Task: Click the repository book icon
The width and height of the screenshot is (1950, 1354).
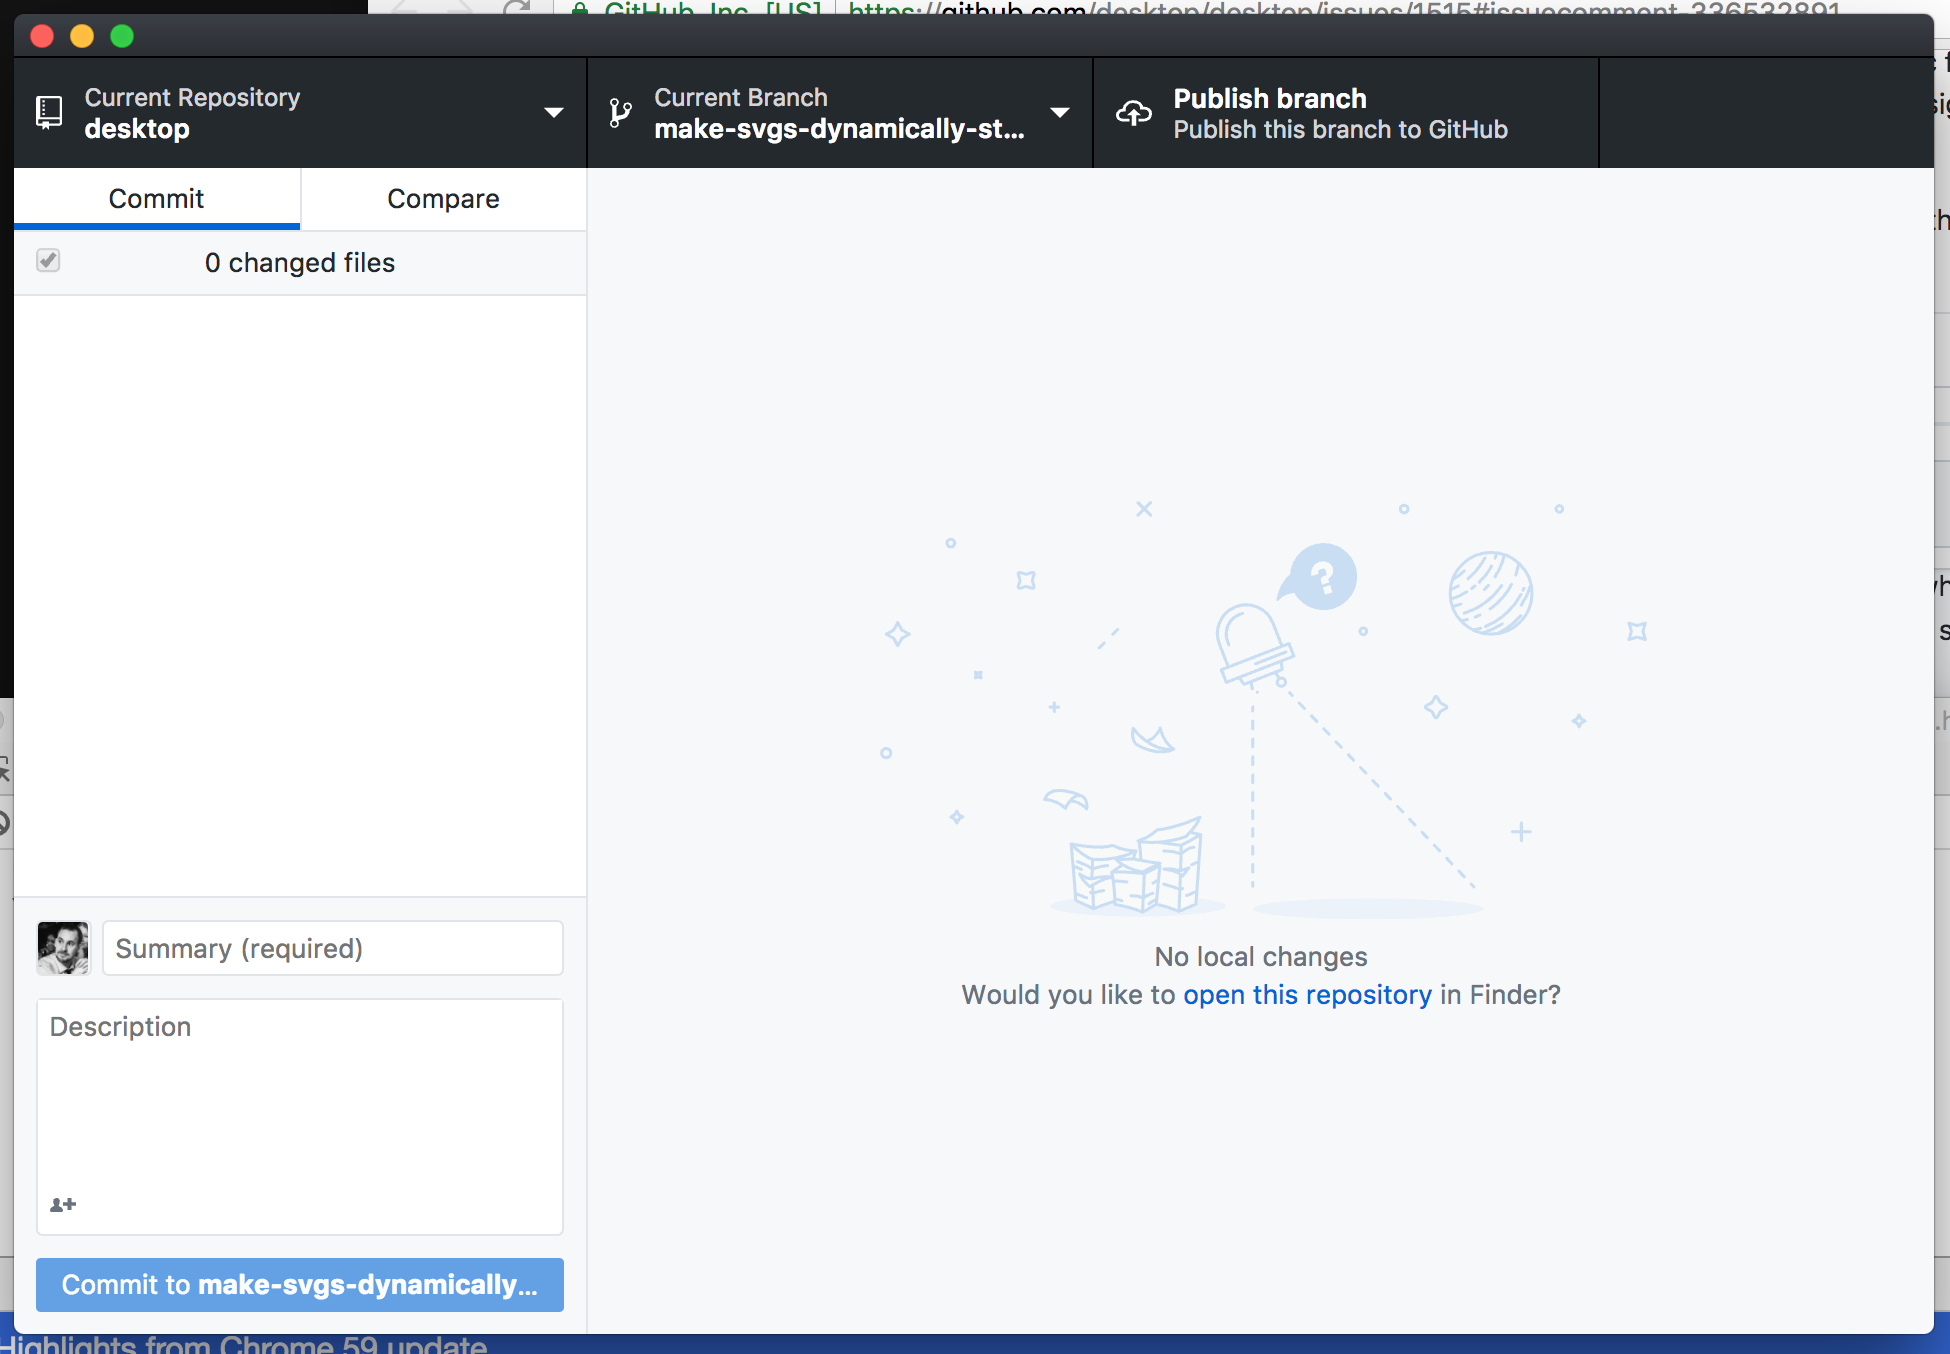Action: click(48, 112)
